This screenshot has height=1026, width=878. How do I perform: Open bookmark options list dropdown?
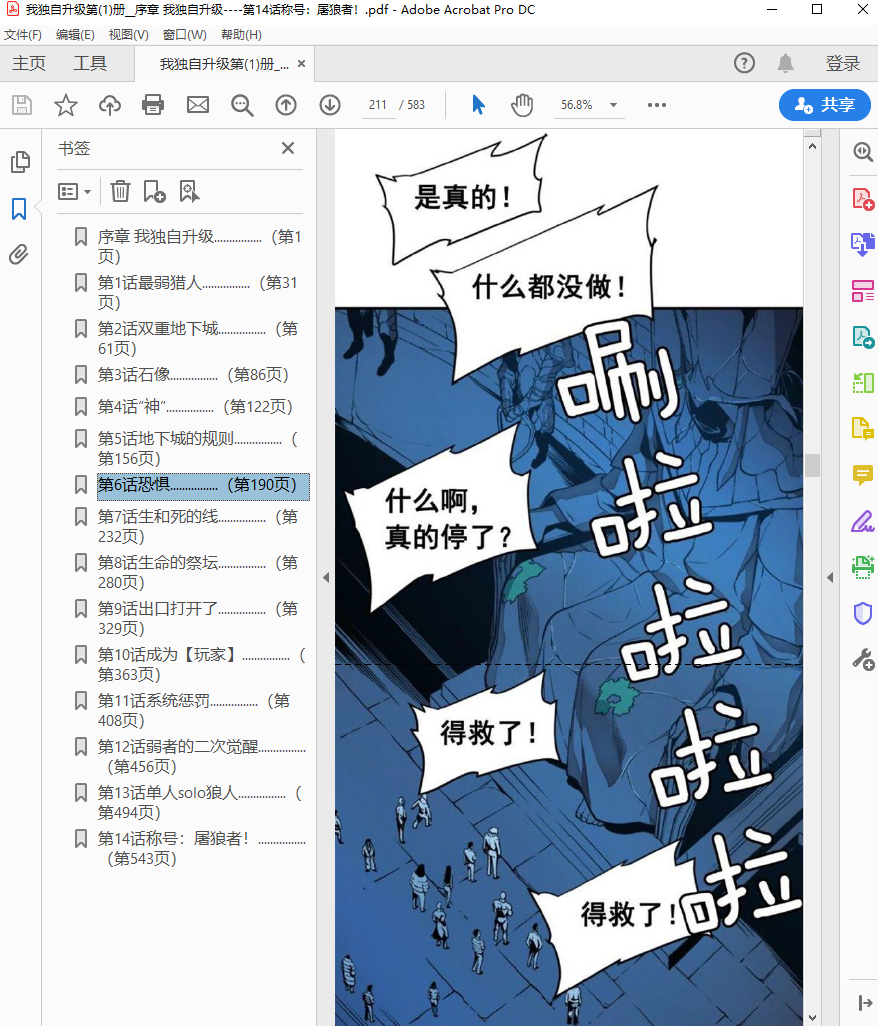point(74,191)
